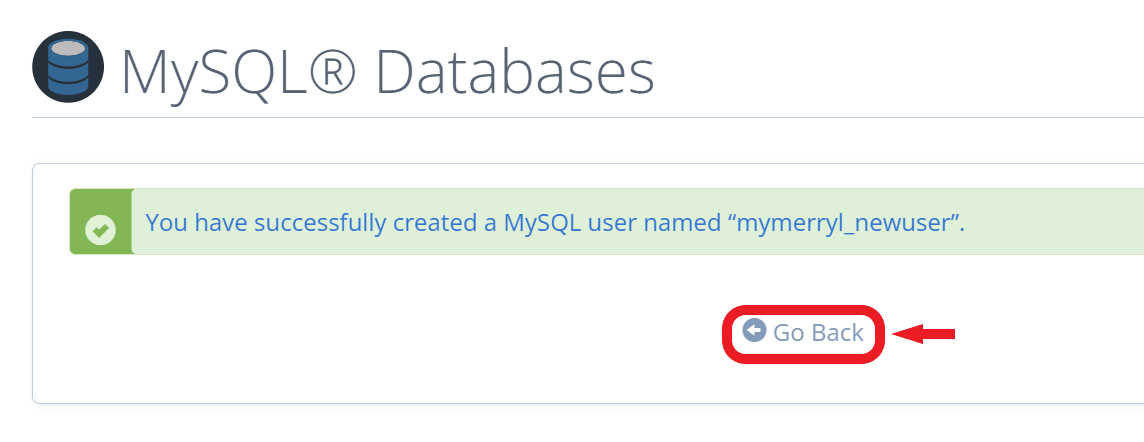Click the MySQL® Databases page heading
The image size is (1144, 442).
coord(387,72)
